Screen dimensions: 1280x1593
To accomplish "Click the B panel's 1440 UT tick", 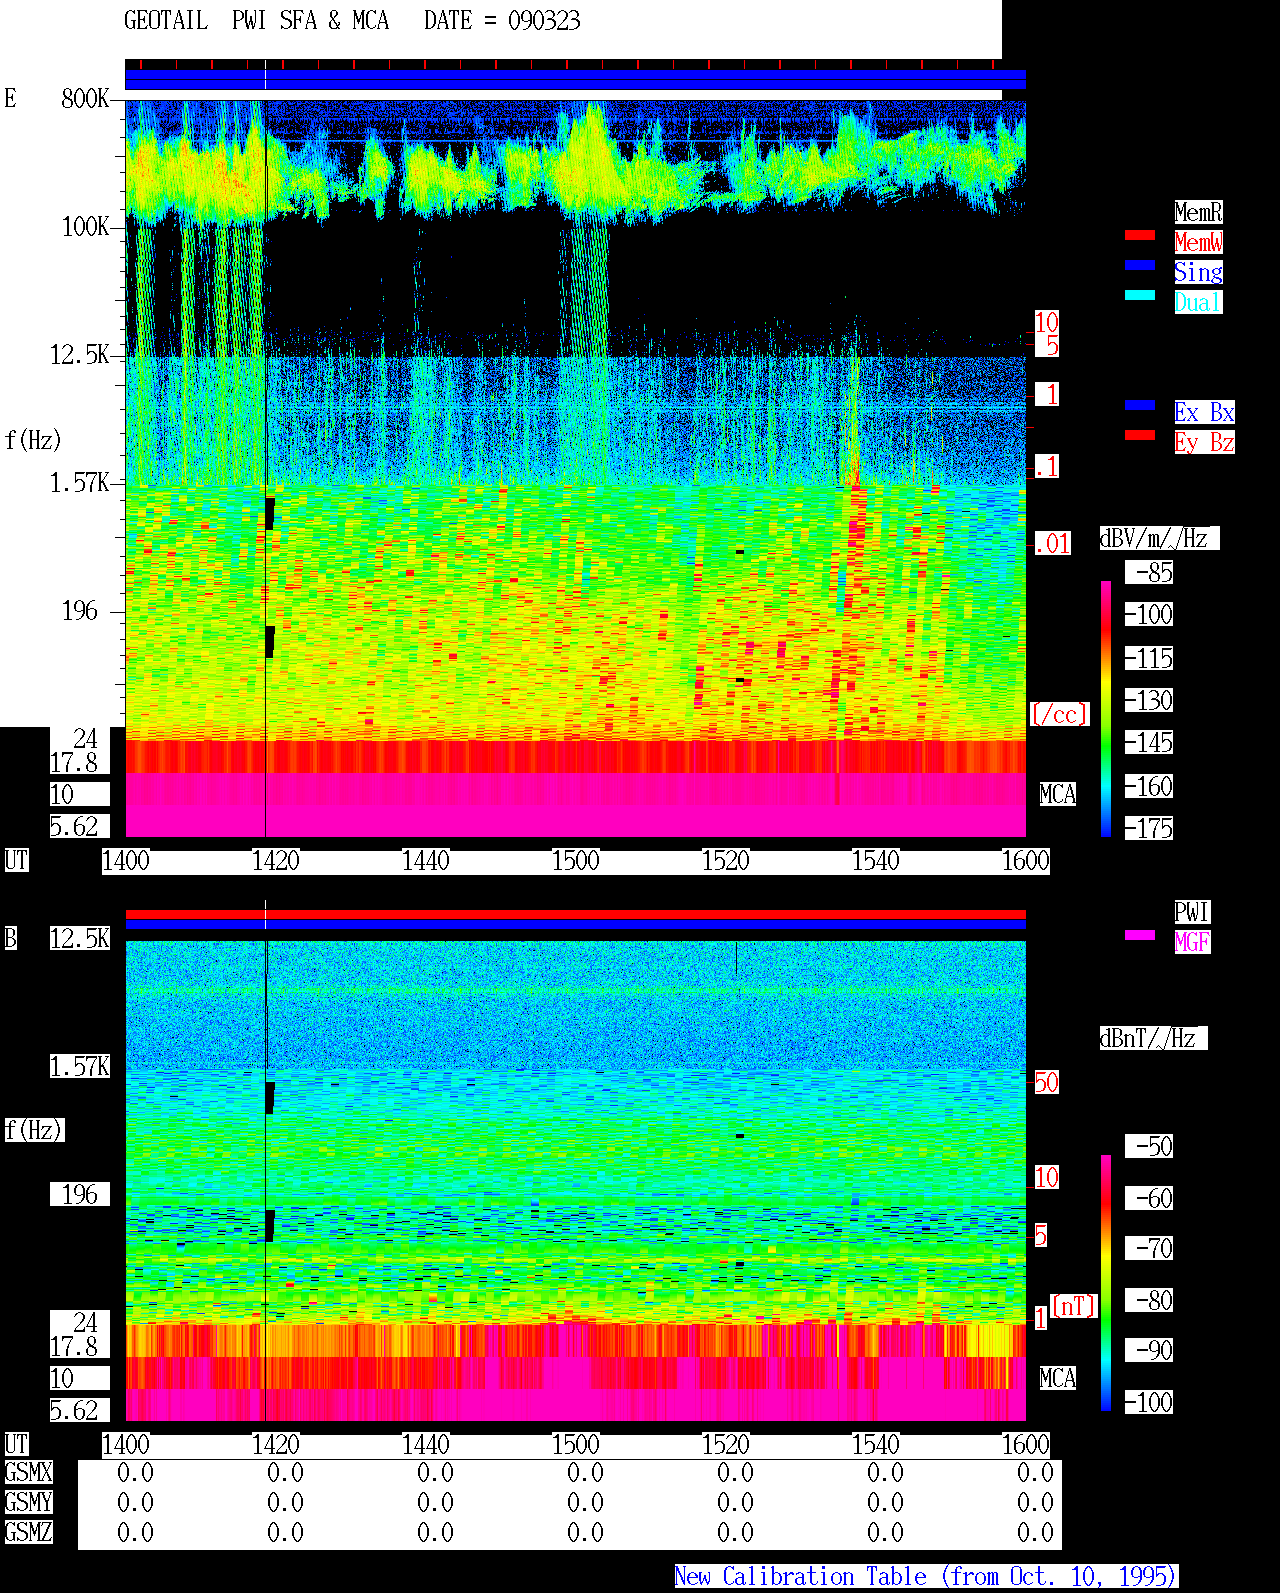I will (425, 1444).
